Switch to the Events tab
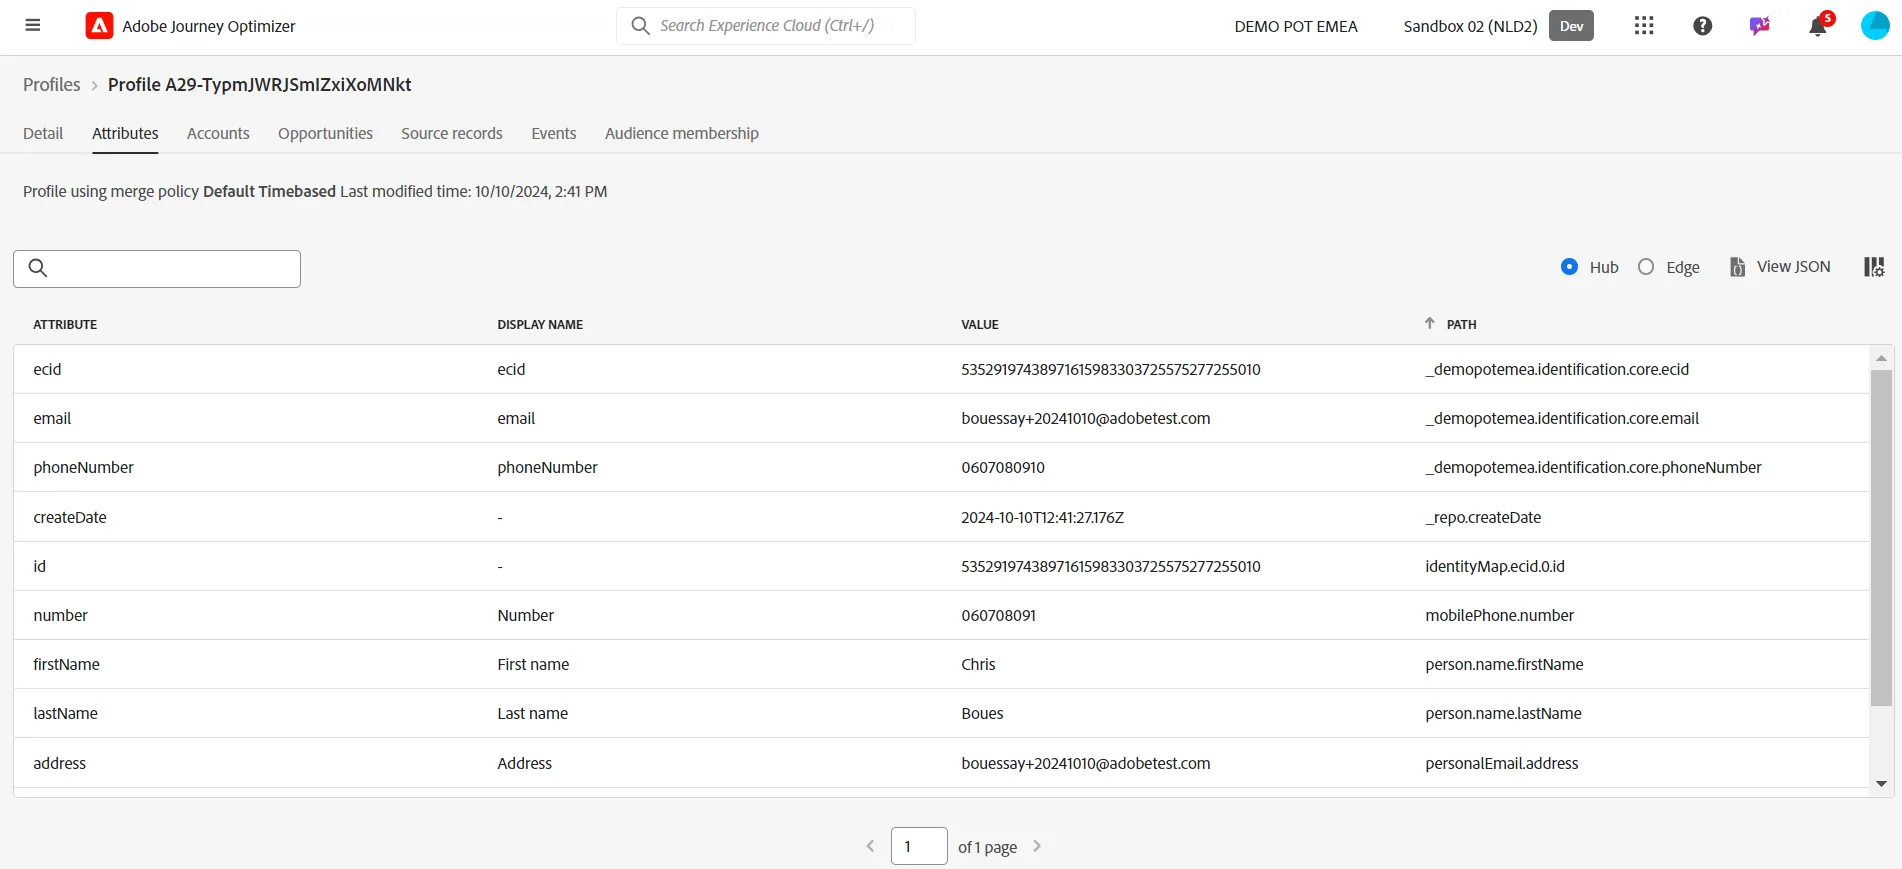This screenshot has height=869, width=1902. click(x=554, y=134)
